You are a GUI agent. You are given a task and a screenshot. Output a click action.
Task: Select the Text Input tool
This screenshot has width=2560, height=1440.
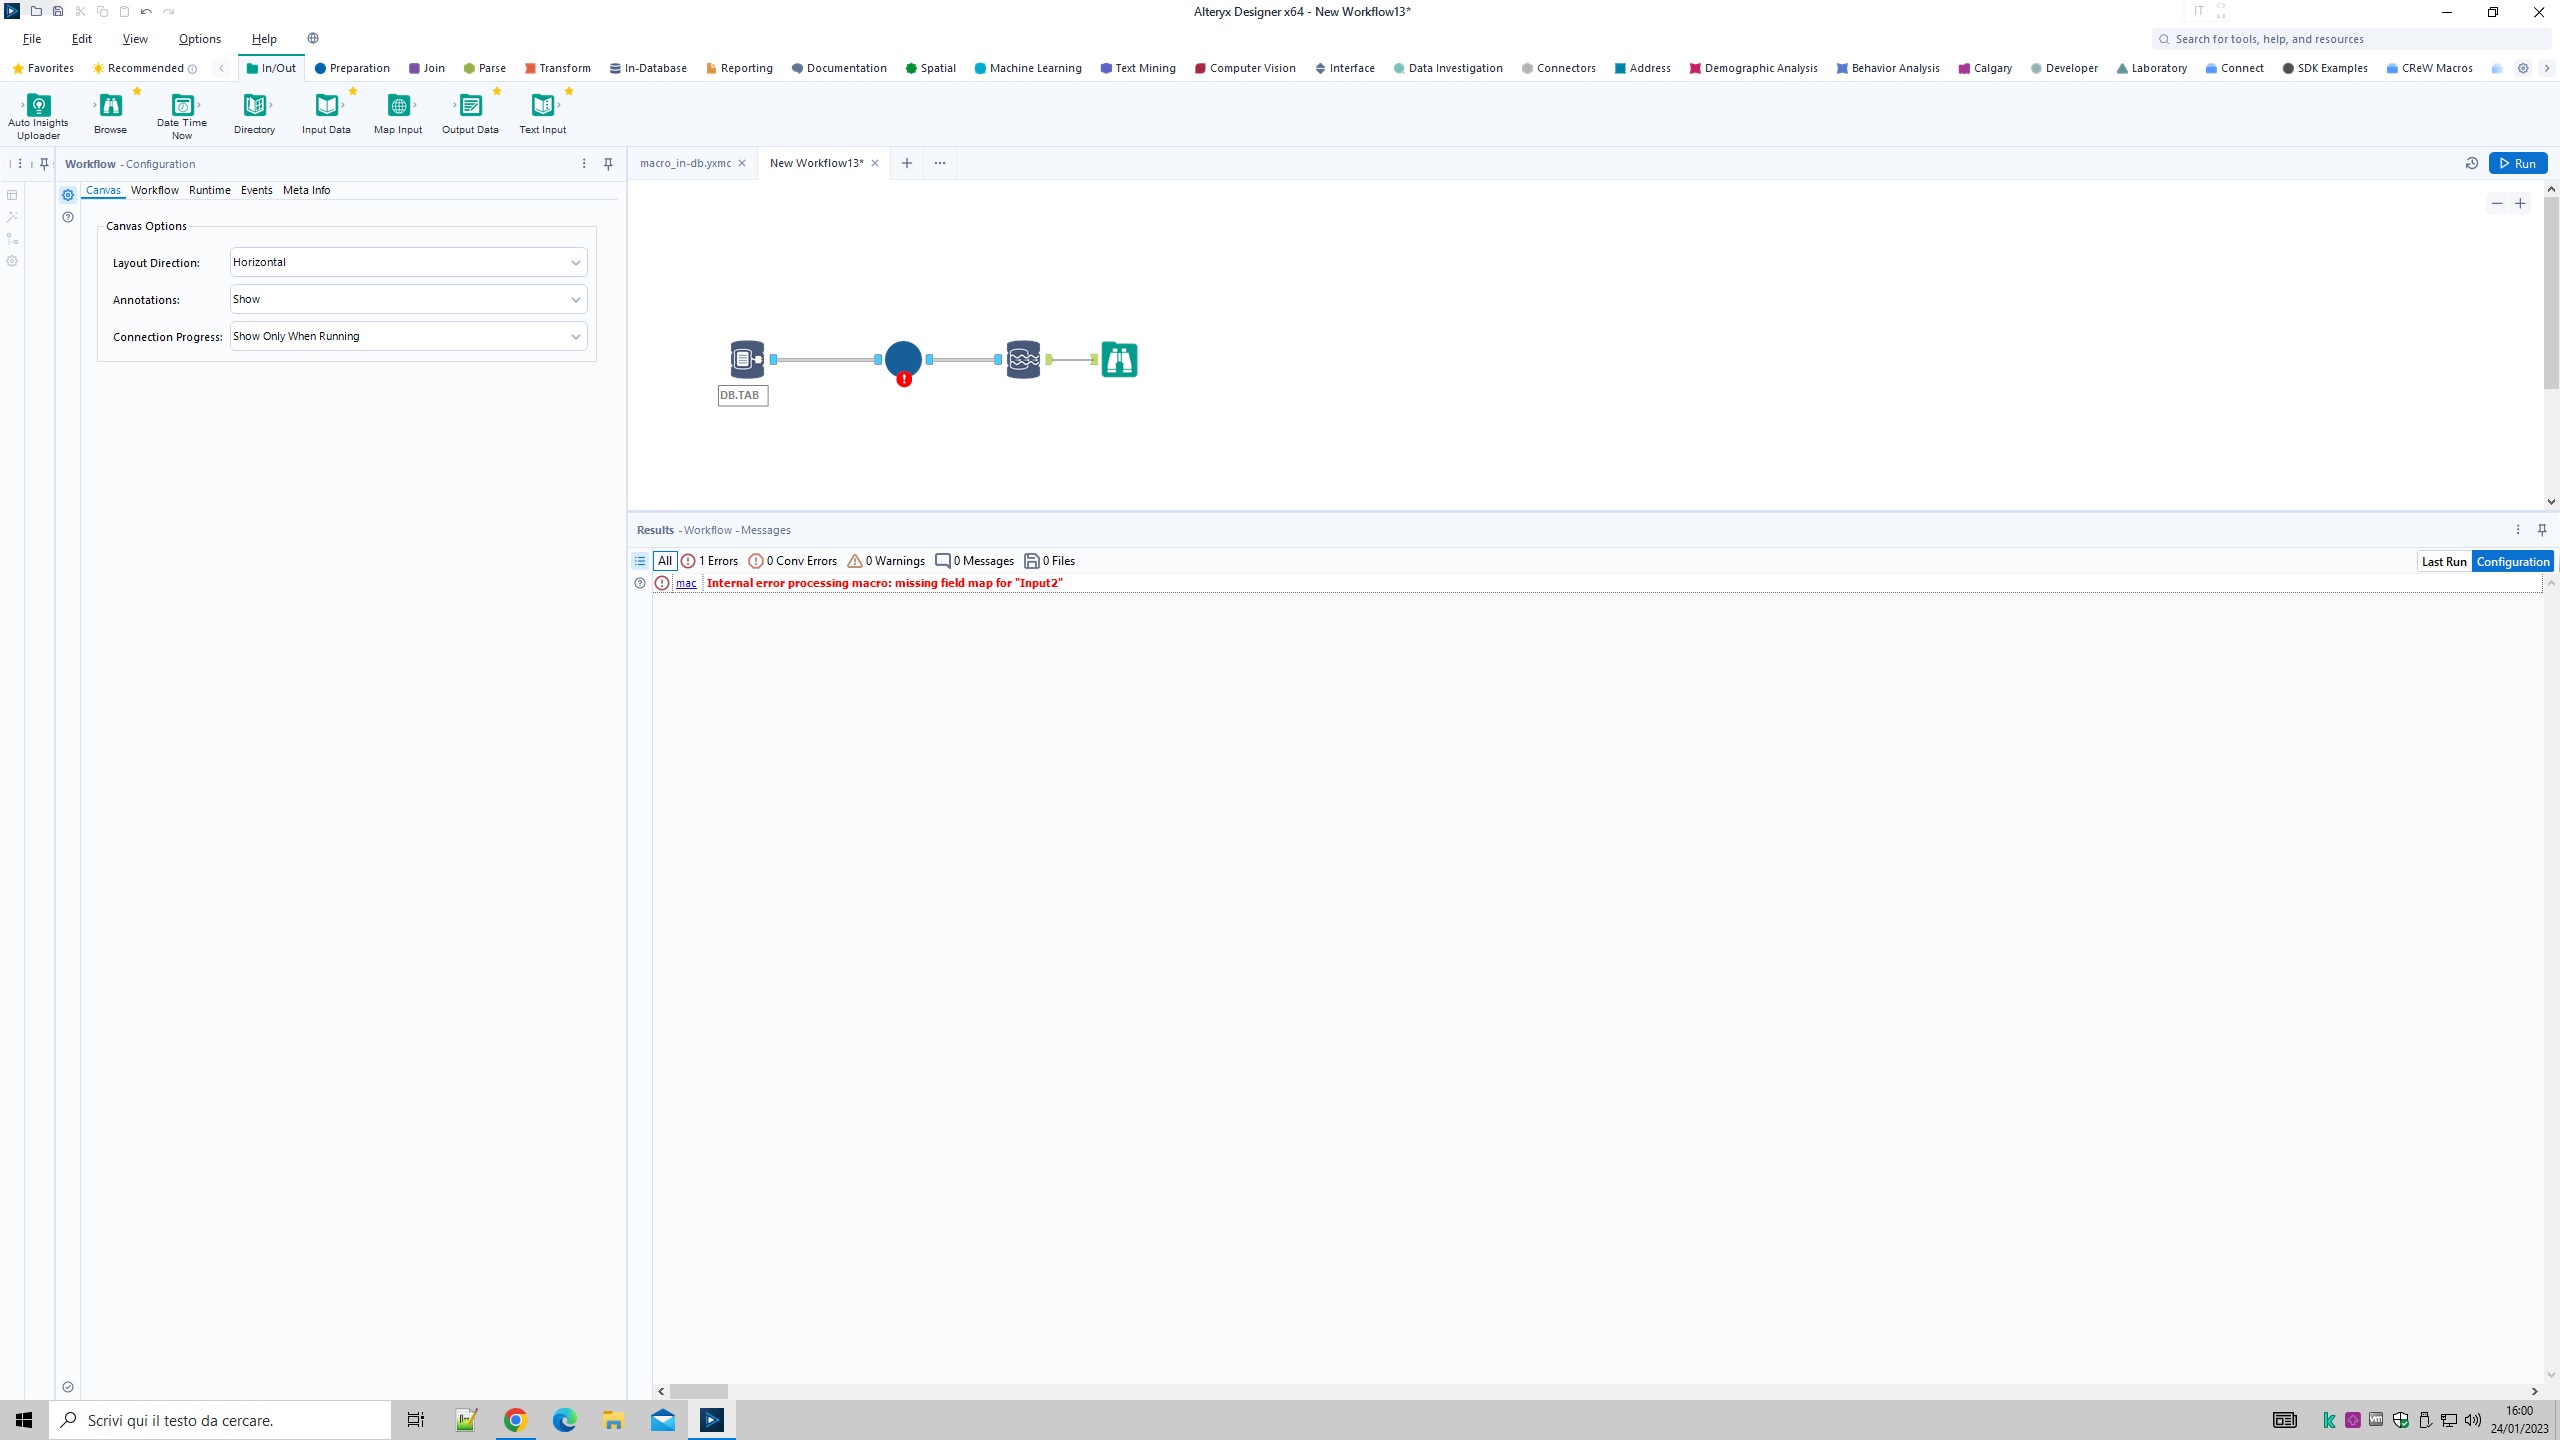[x=542, y=107]
